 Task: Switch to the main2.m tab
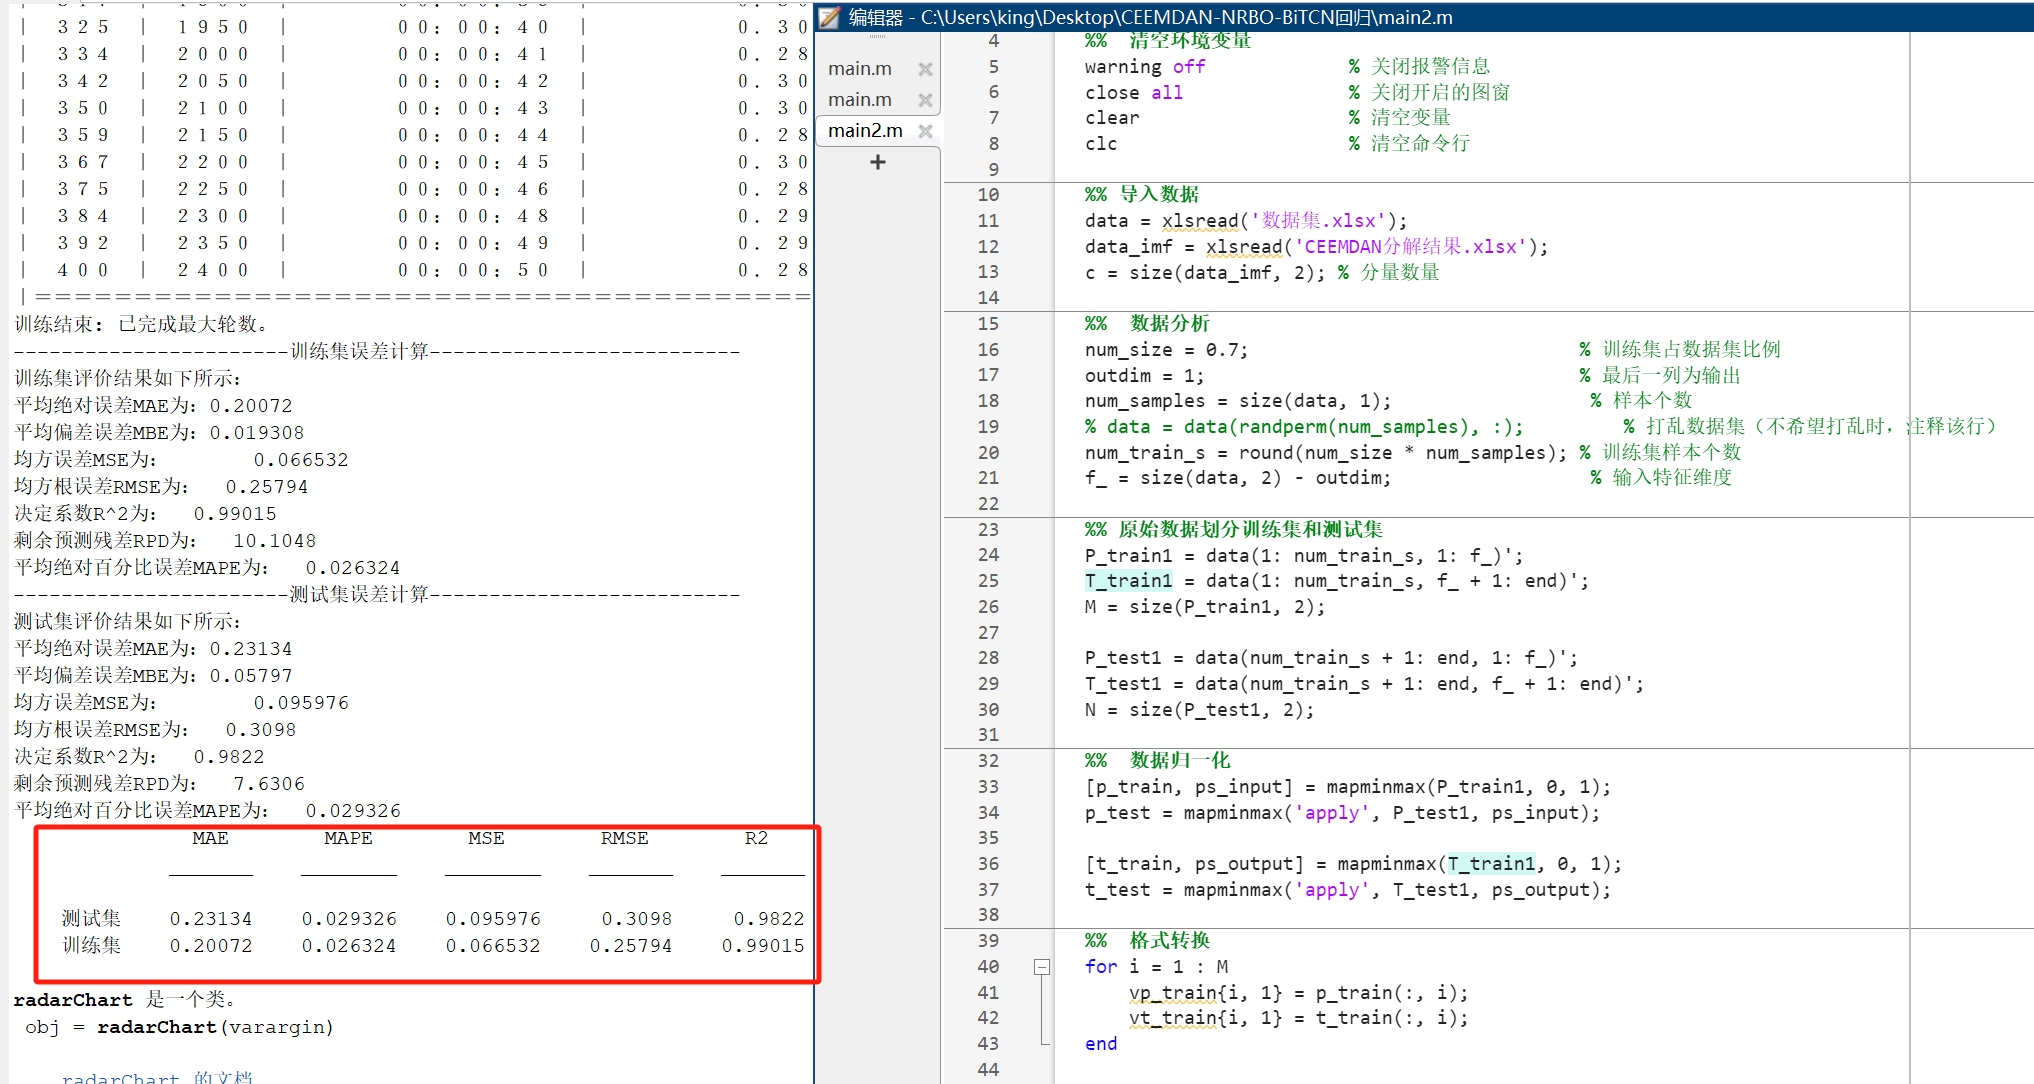coord(865,131)
